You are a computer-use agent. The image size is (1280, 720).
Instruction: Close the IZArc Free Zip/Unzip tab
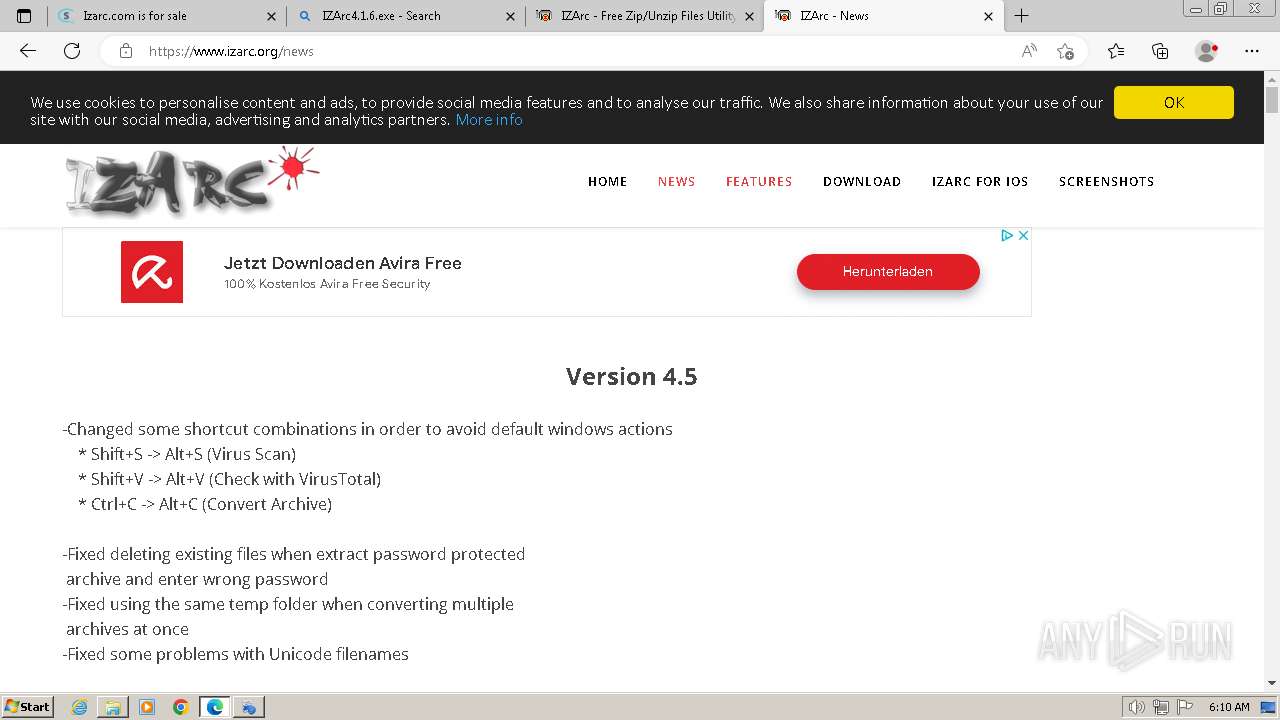pyautogui.click(x=749, y=16)
